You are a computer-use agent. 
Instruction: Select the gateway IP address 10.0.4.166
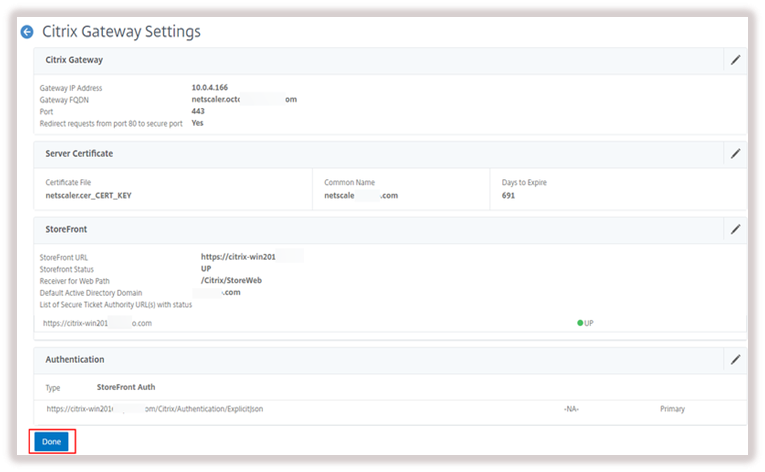209,87
